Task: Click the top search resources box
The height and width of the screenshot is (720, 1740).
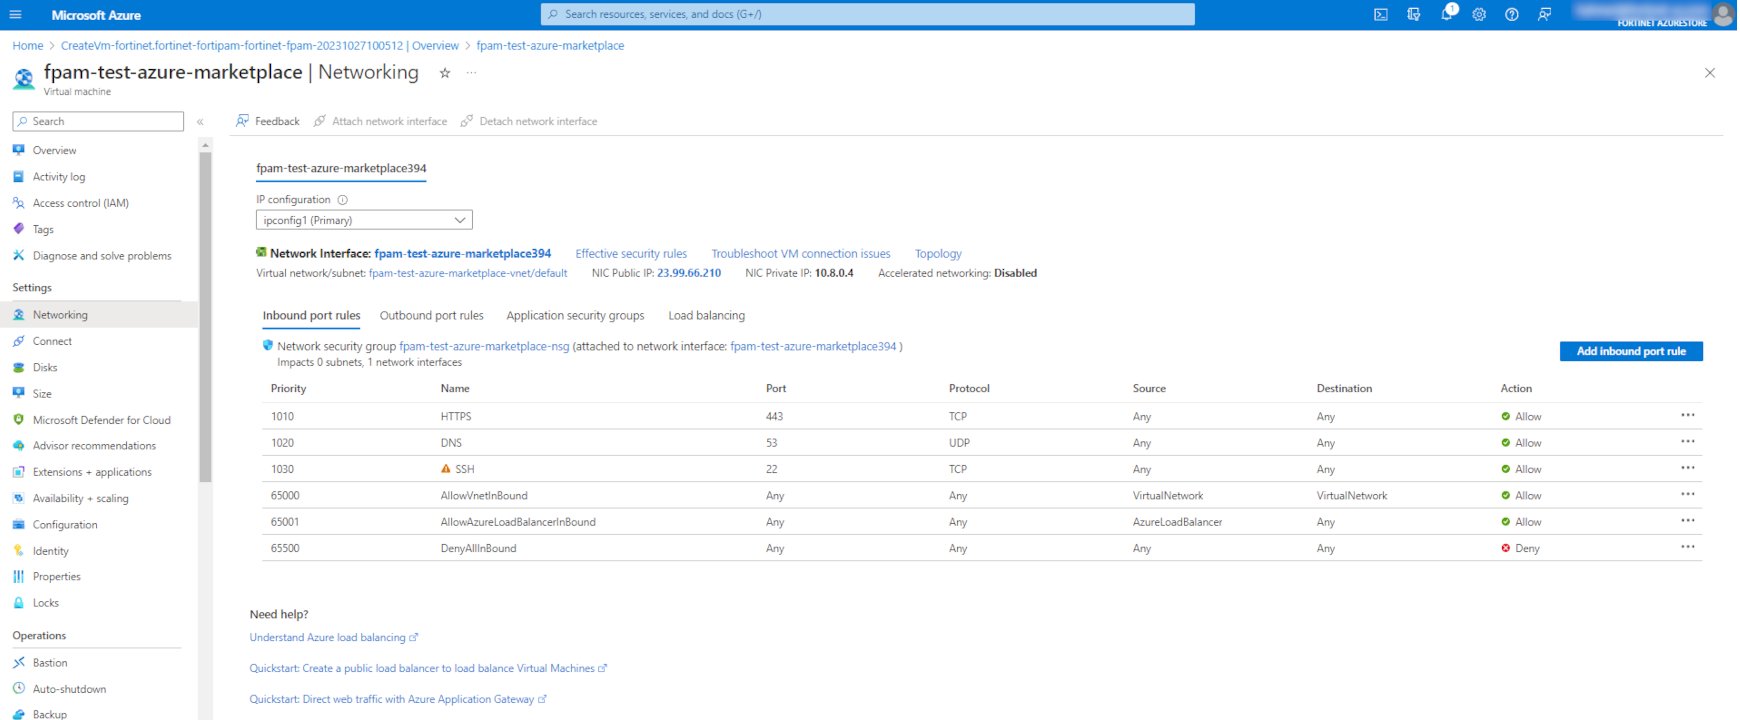Action: coord(868,14)
